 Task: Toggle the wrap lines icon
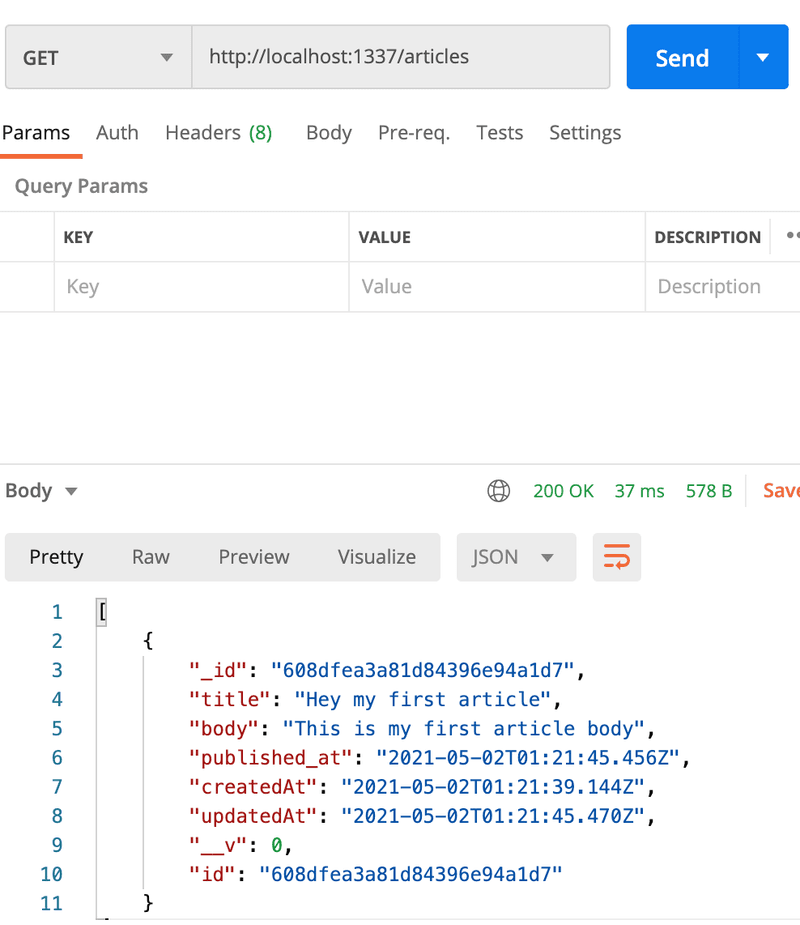[616, 557]
